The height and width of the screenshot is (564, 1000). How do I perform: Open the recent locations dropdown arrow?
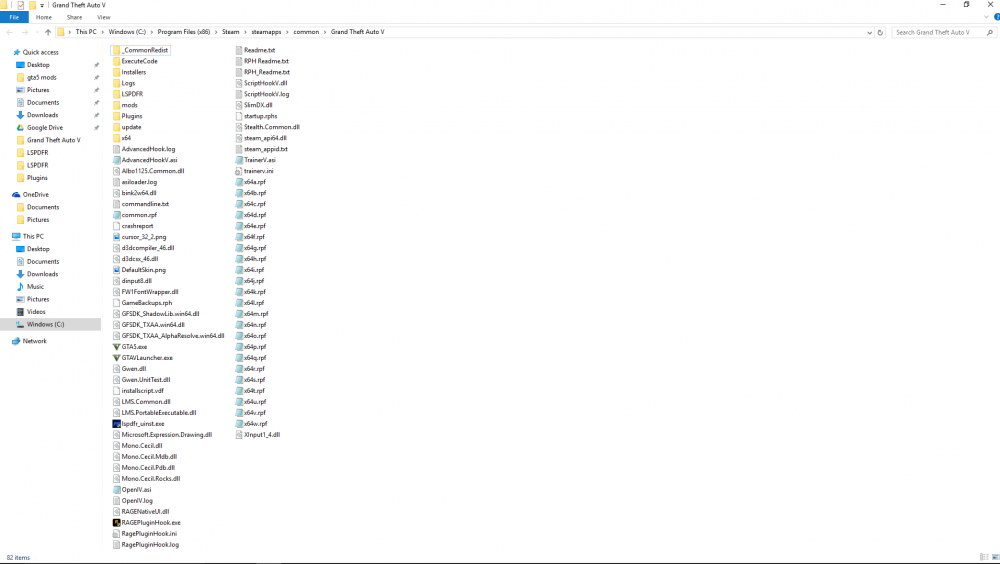tap(36, 33)
